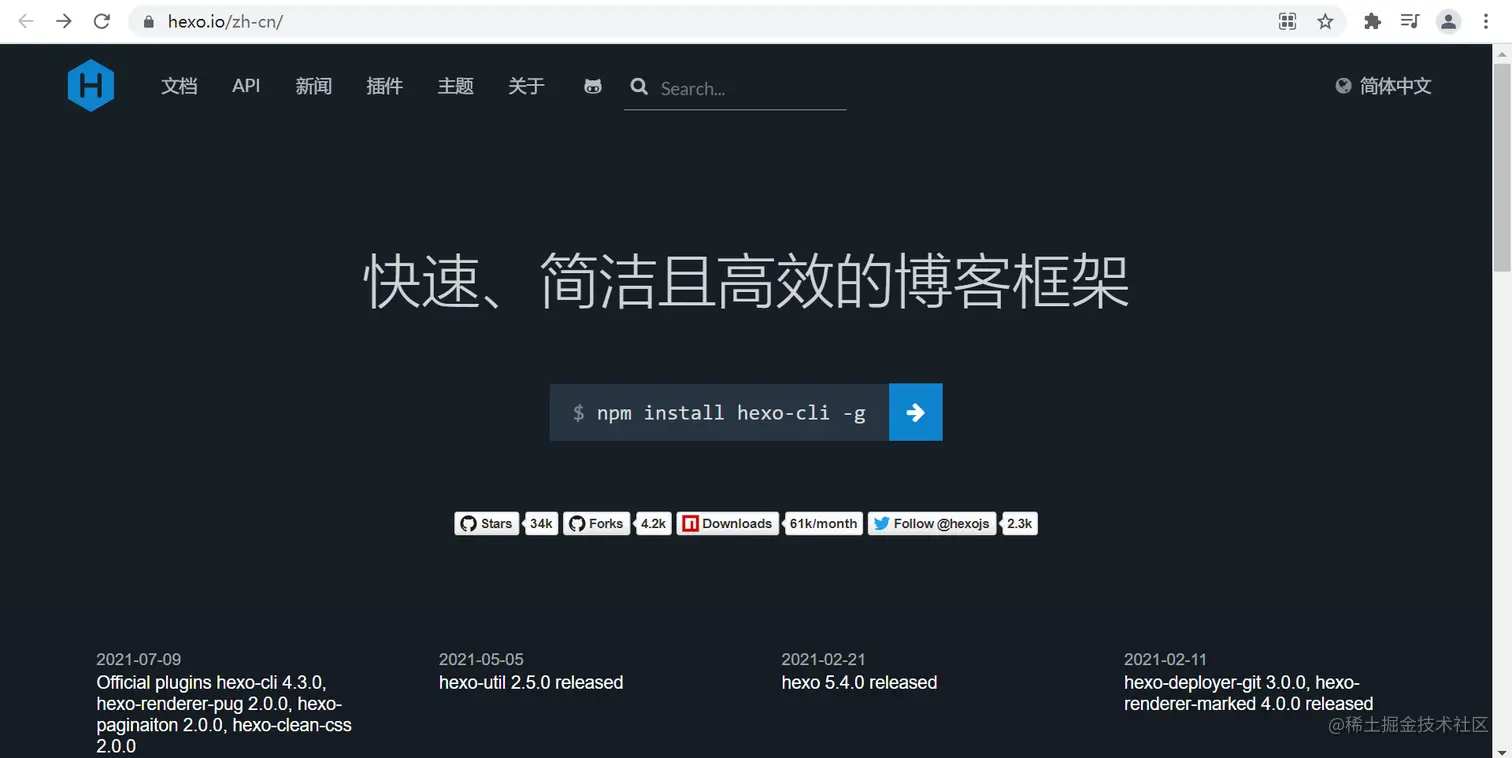Viewport: 1512px width, 758px height.
Task: Click the npm install hexo-cli -g command text
Action: click(x=731, y=412)
